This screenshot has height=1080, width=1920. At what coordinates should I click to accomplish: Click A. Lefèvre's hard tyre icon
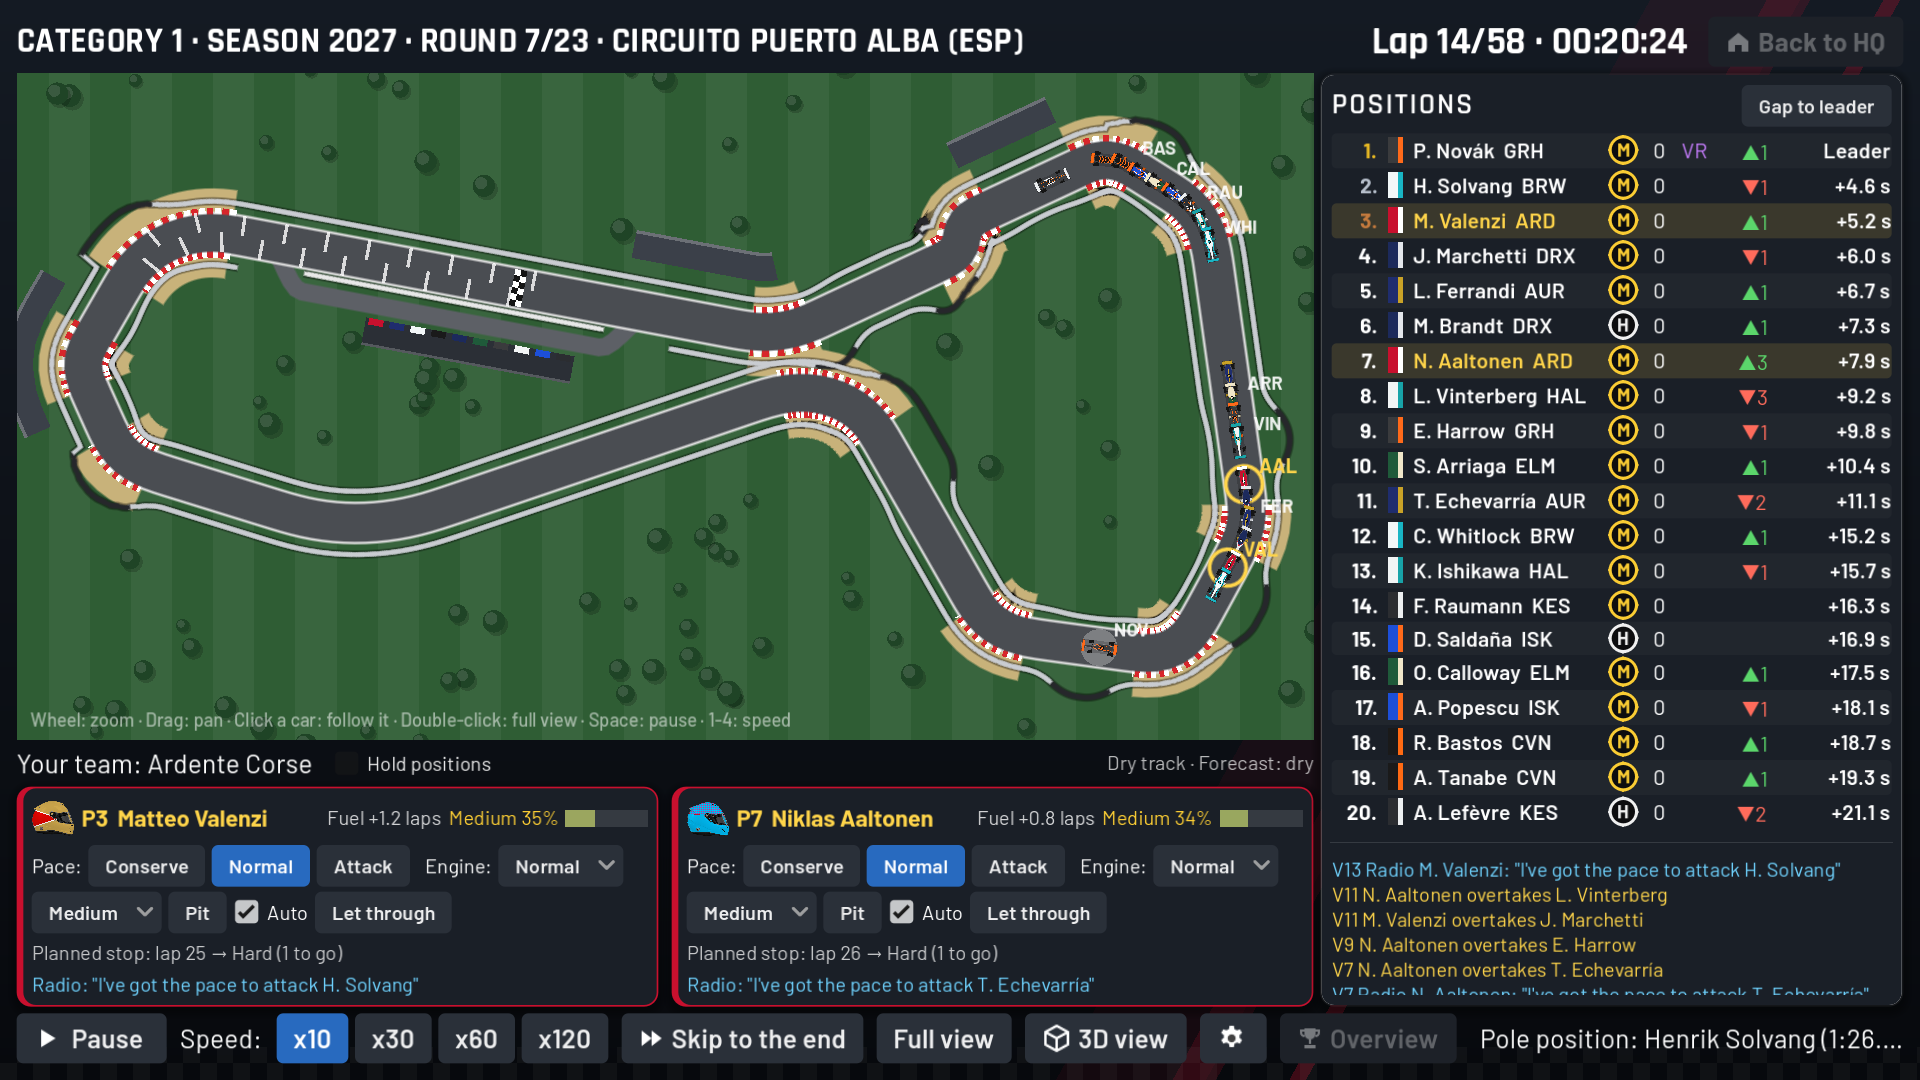(1622, 813)
